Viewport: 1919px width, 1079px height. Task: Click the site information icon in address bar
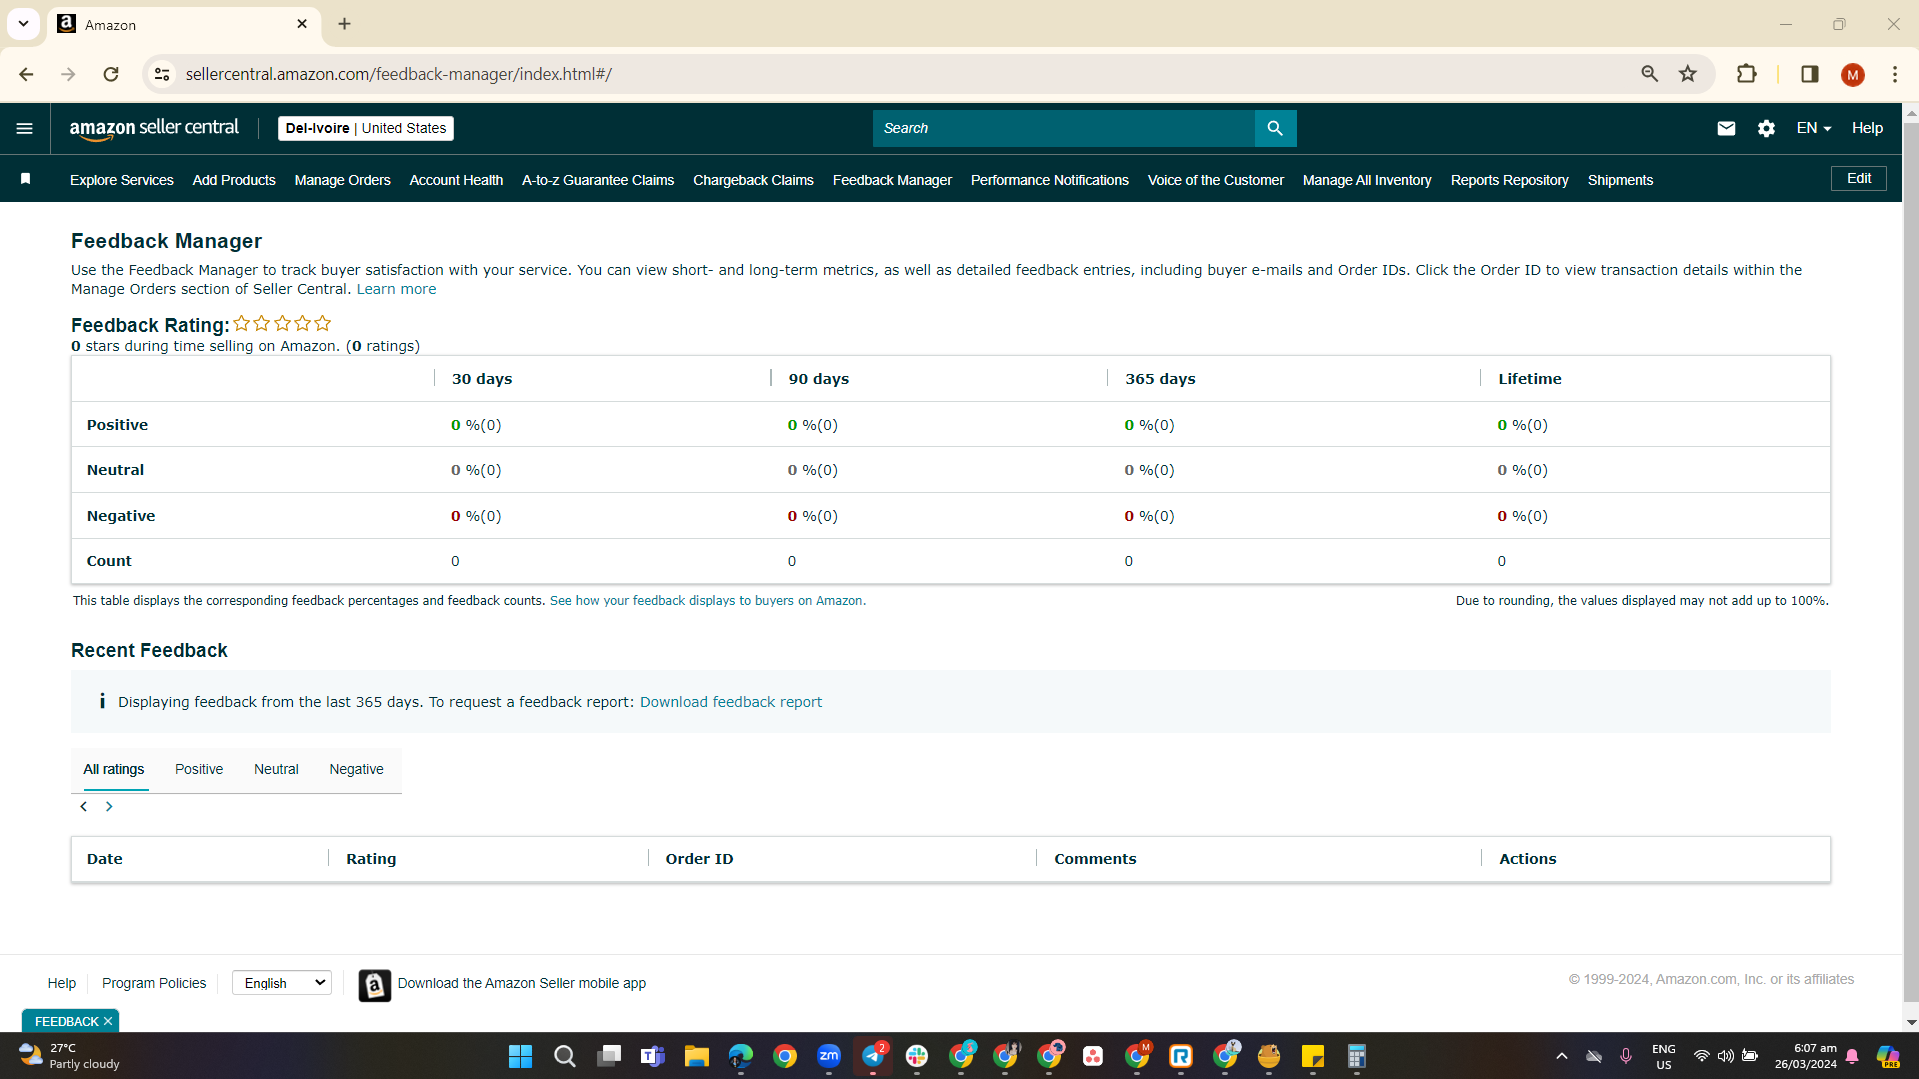pyautogui.click(x=162, y=74)
